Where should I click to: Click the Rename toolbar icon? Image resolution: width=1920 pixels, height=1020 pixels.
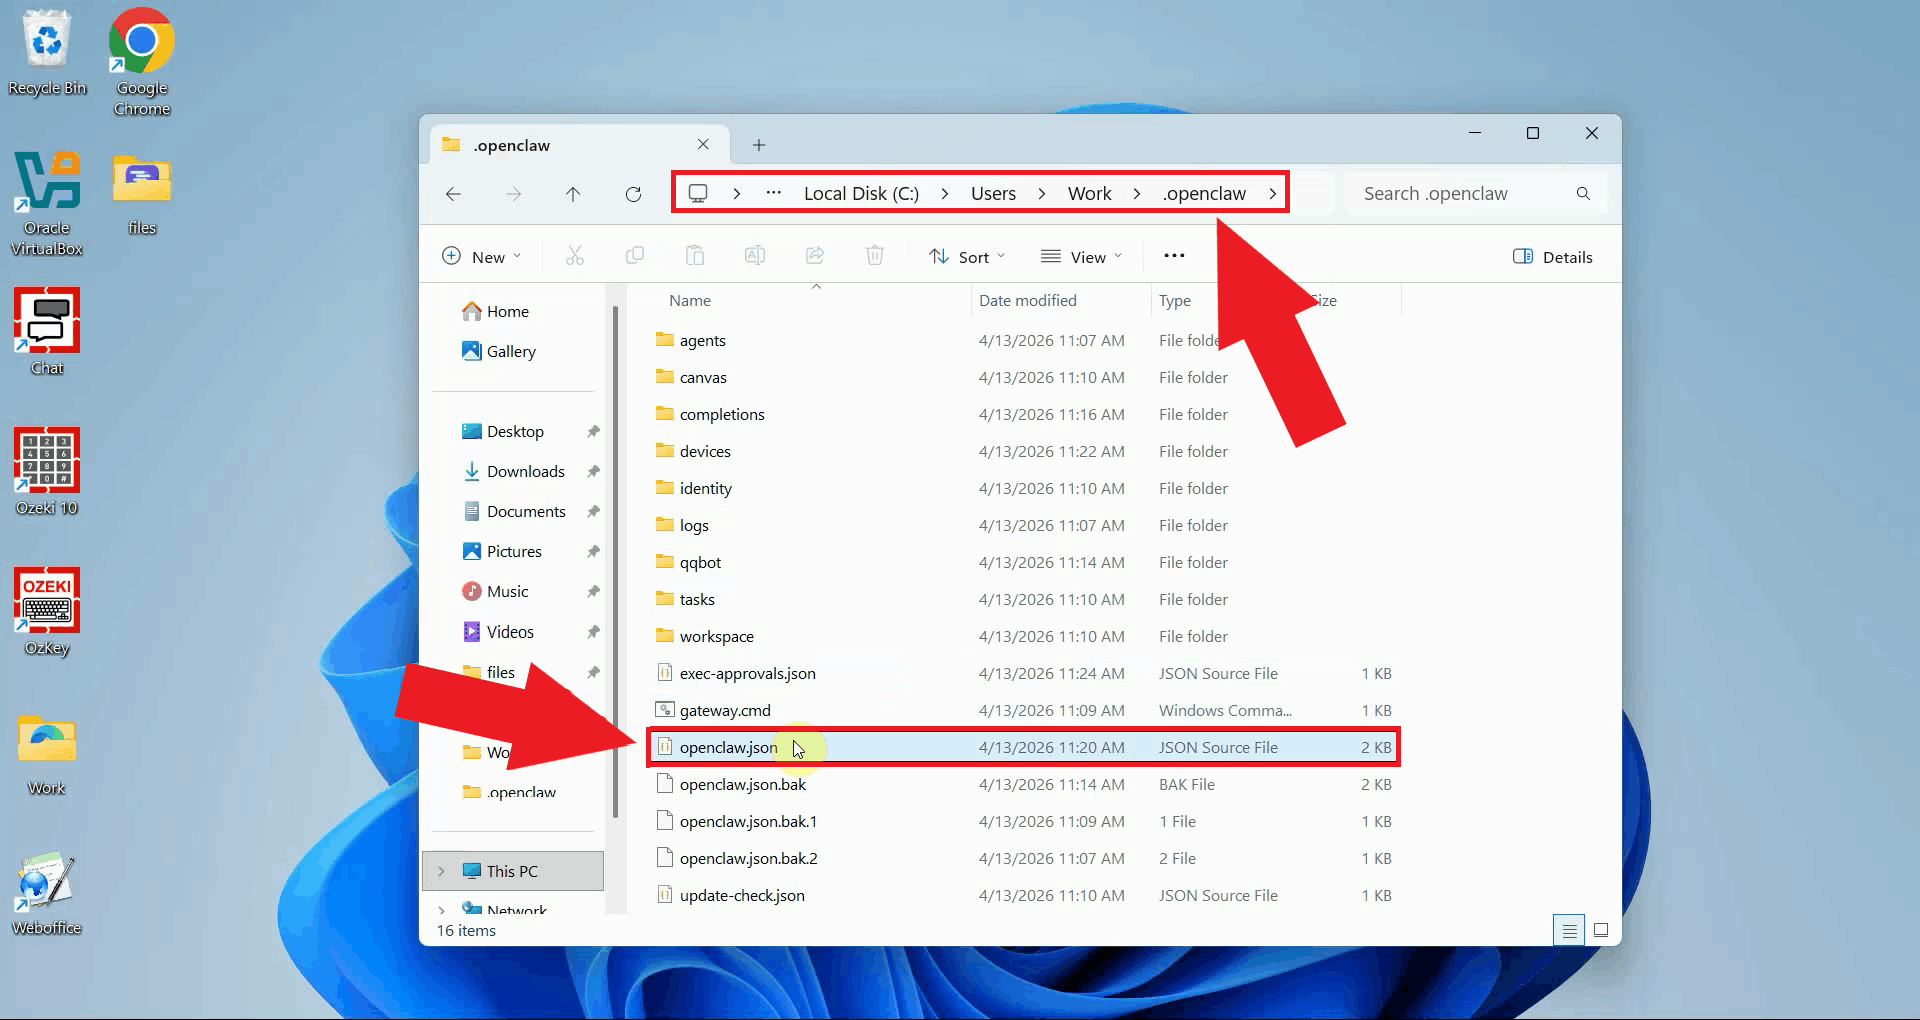[x=755, y=256]
